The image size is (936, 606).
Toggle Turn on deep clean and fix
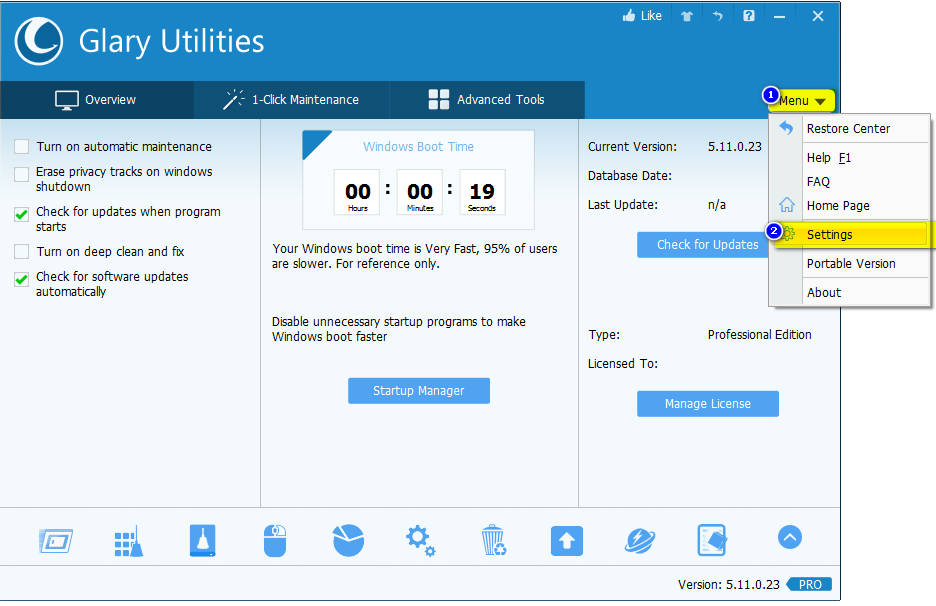22,252
